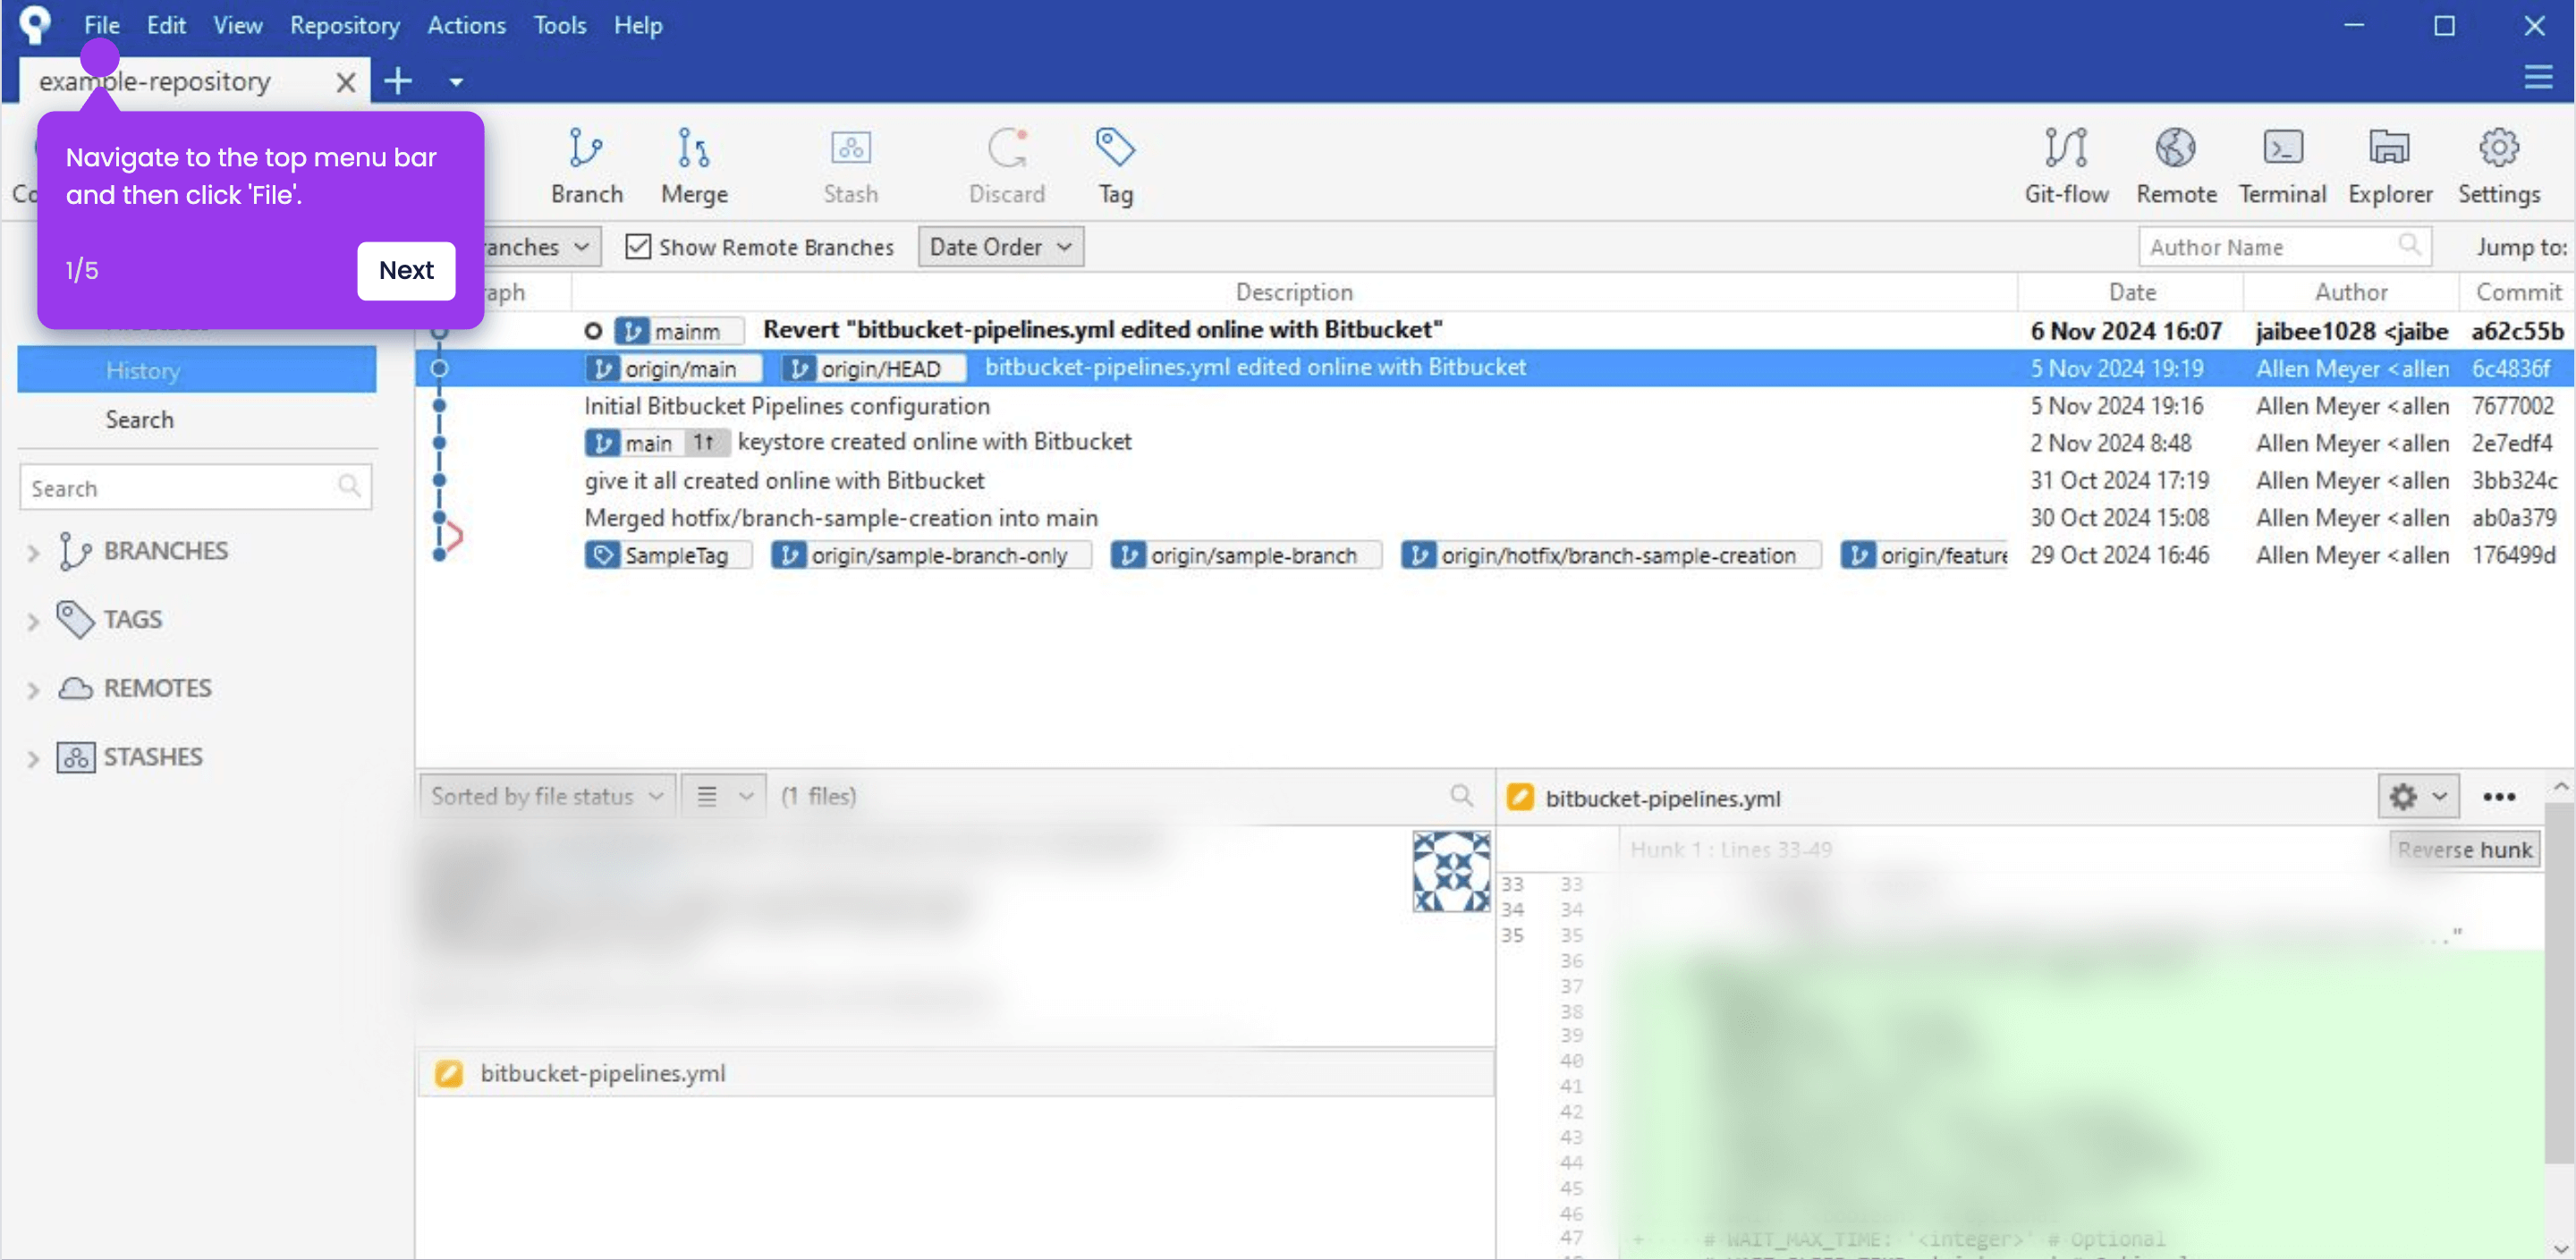Open the file list view mode dropdown
Viewport: 2576px width, 1260px height.
(x=723, y=796)
